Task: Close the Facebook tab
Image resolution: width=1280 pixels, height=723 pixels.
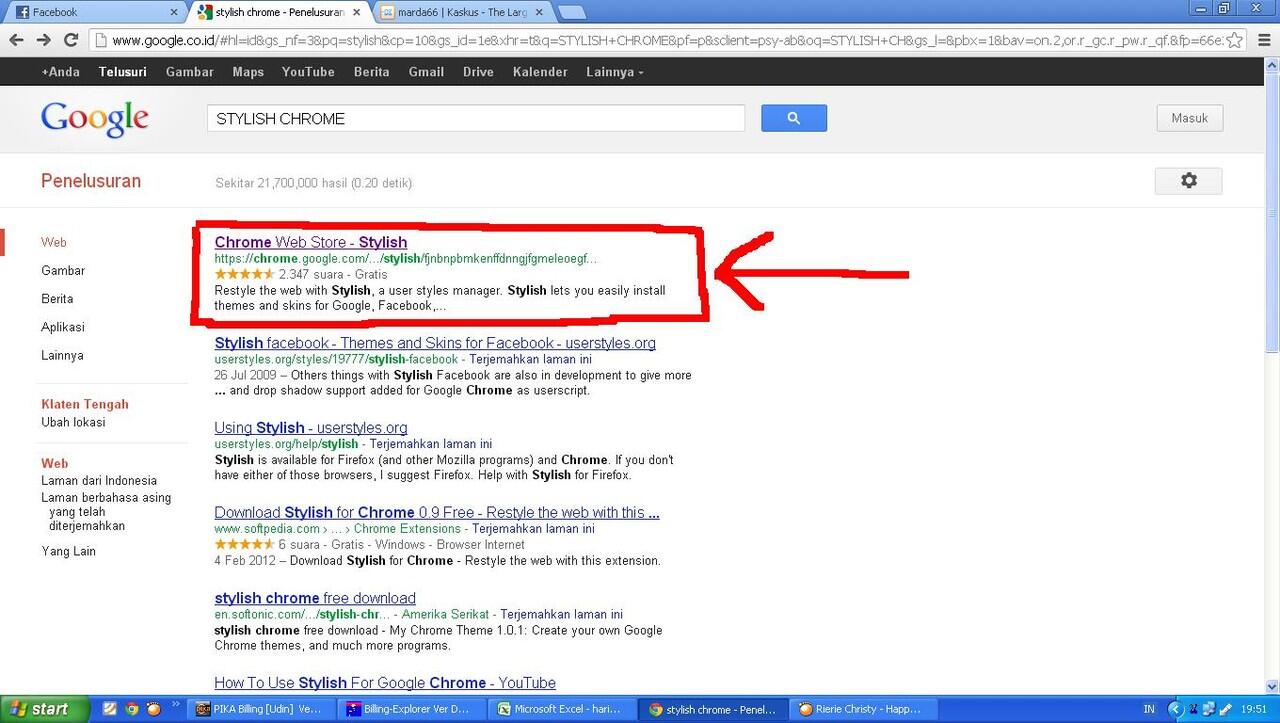Action: pos(174,12)
